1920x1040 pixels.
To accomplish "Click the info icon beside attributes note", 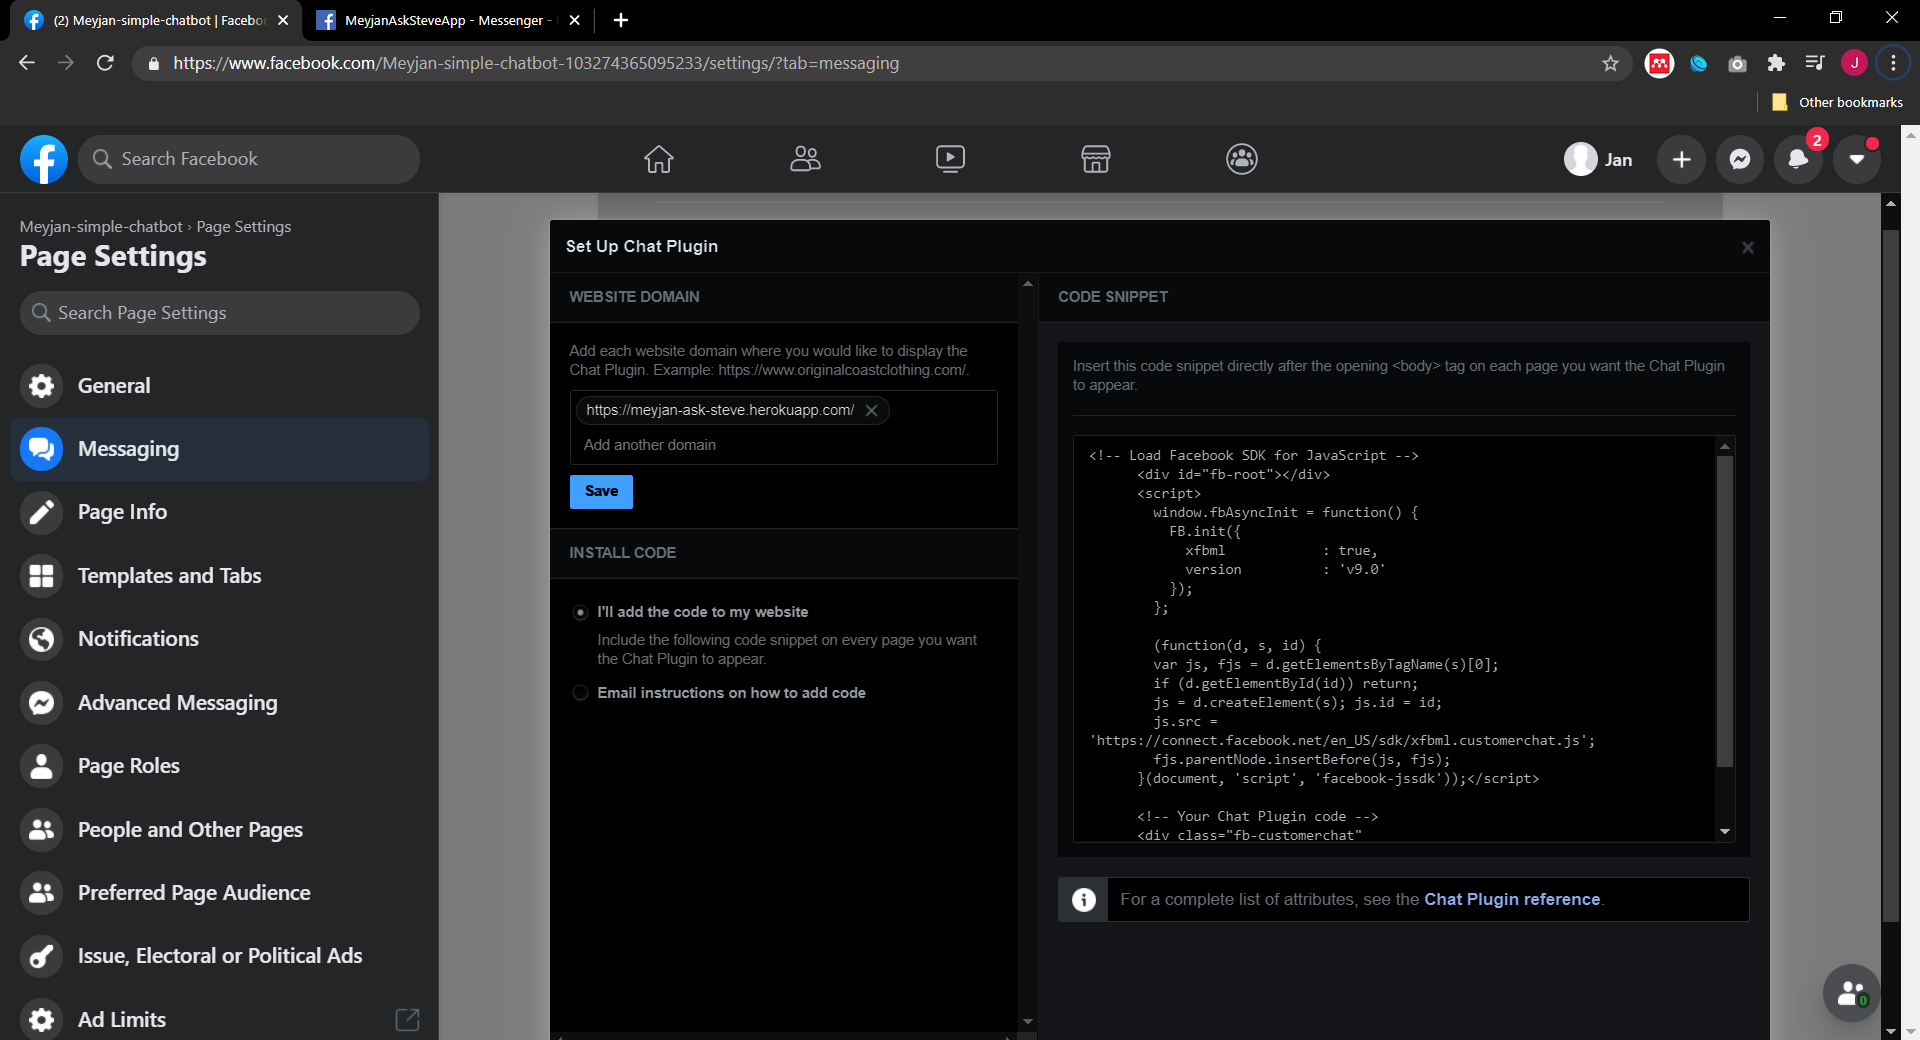I will 1083,900.
